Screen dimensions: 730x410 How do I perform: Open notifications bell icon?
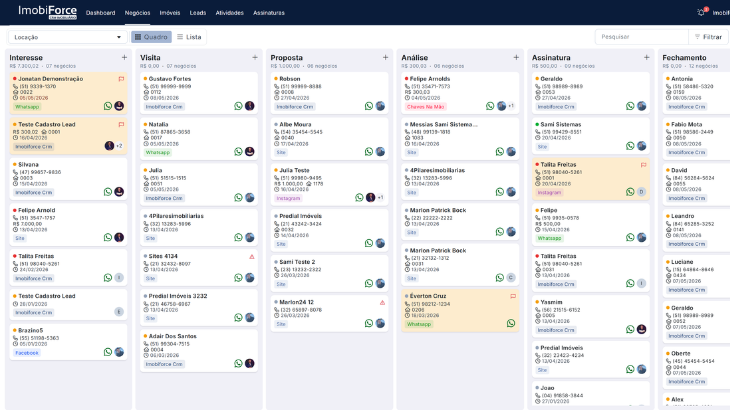(x=701, y=13)
